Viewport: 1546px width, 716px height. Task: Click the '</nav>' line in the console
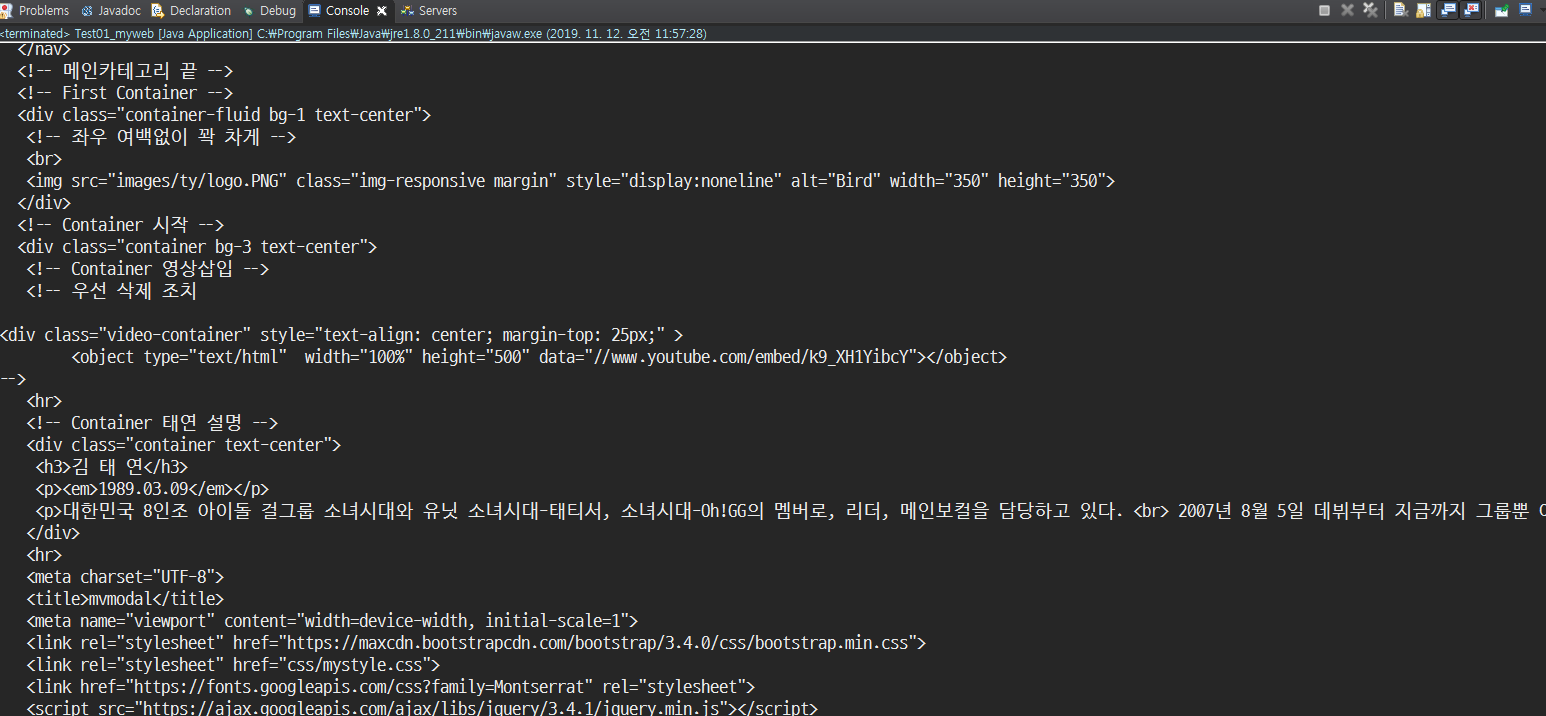point(43,49)
